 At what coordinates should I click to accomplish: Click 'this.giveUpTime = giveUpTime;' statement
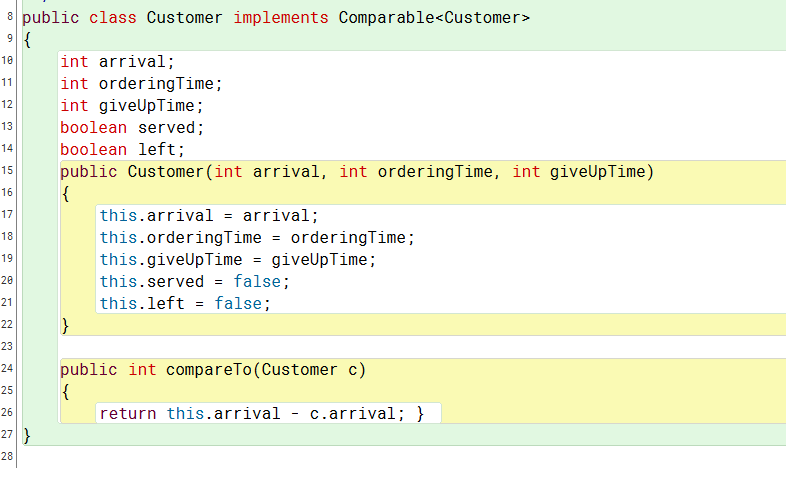tap(238, 260)
